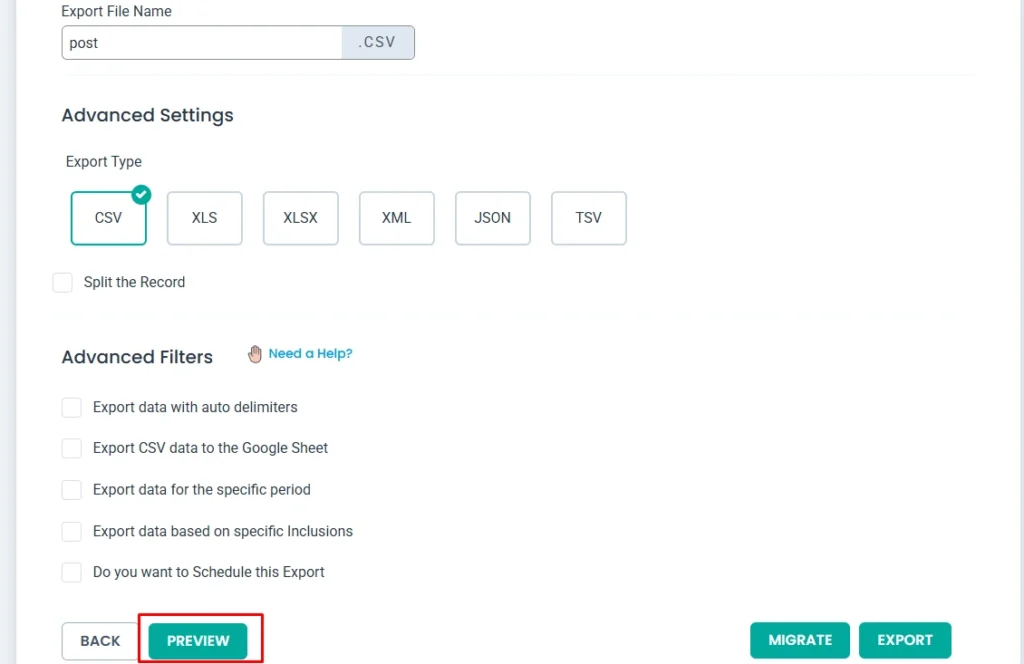Enable Export CSV data to Google Sheet
This screenshot has height=664, width=1024.
tap(72, 448)
